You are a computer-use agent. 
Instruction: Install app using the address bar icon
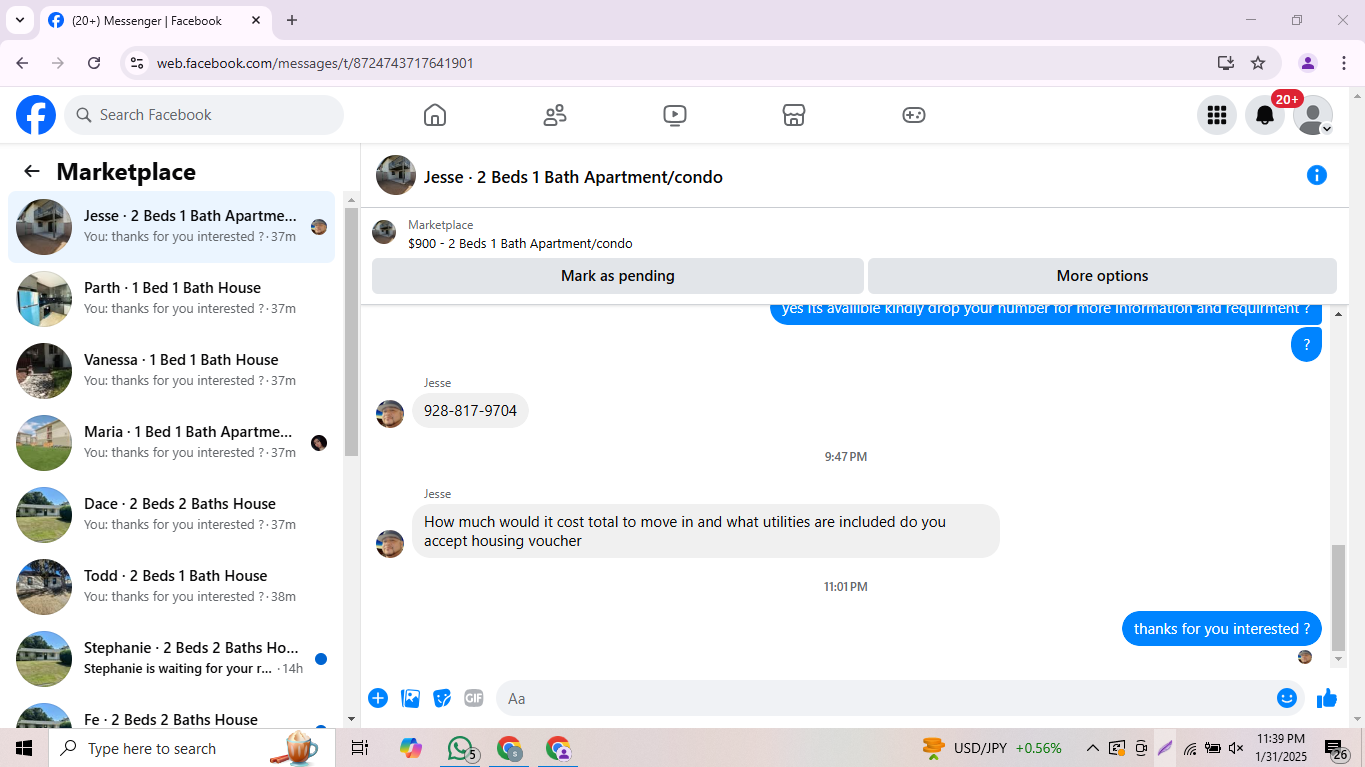click(x=1226, y=63)
